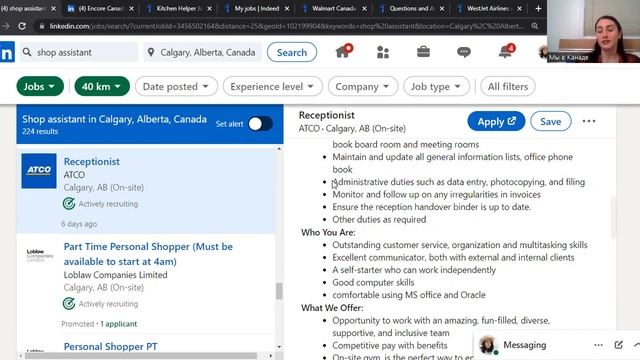Click job list scroll up arrow
The height and width of the screenshot is (360, 640).
coord(279,149)
